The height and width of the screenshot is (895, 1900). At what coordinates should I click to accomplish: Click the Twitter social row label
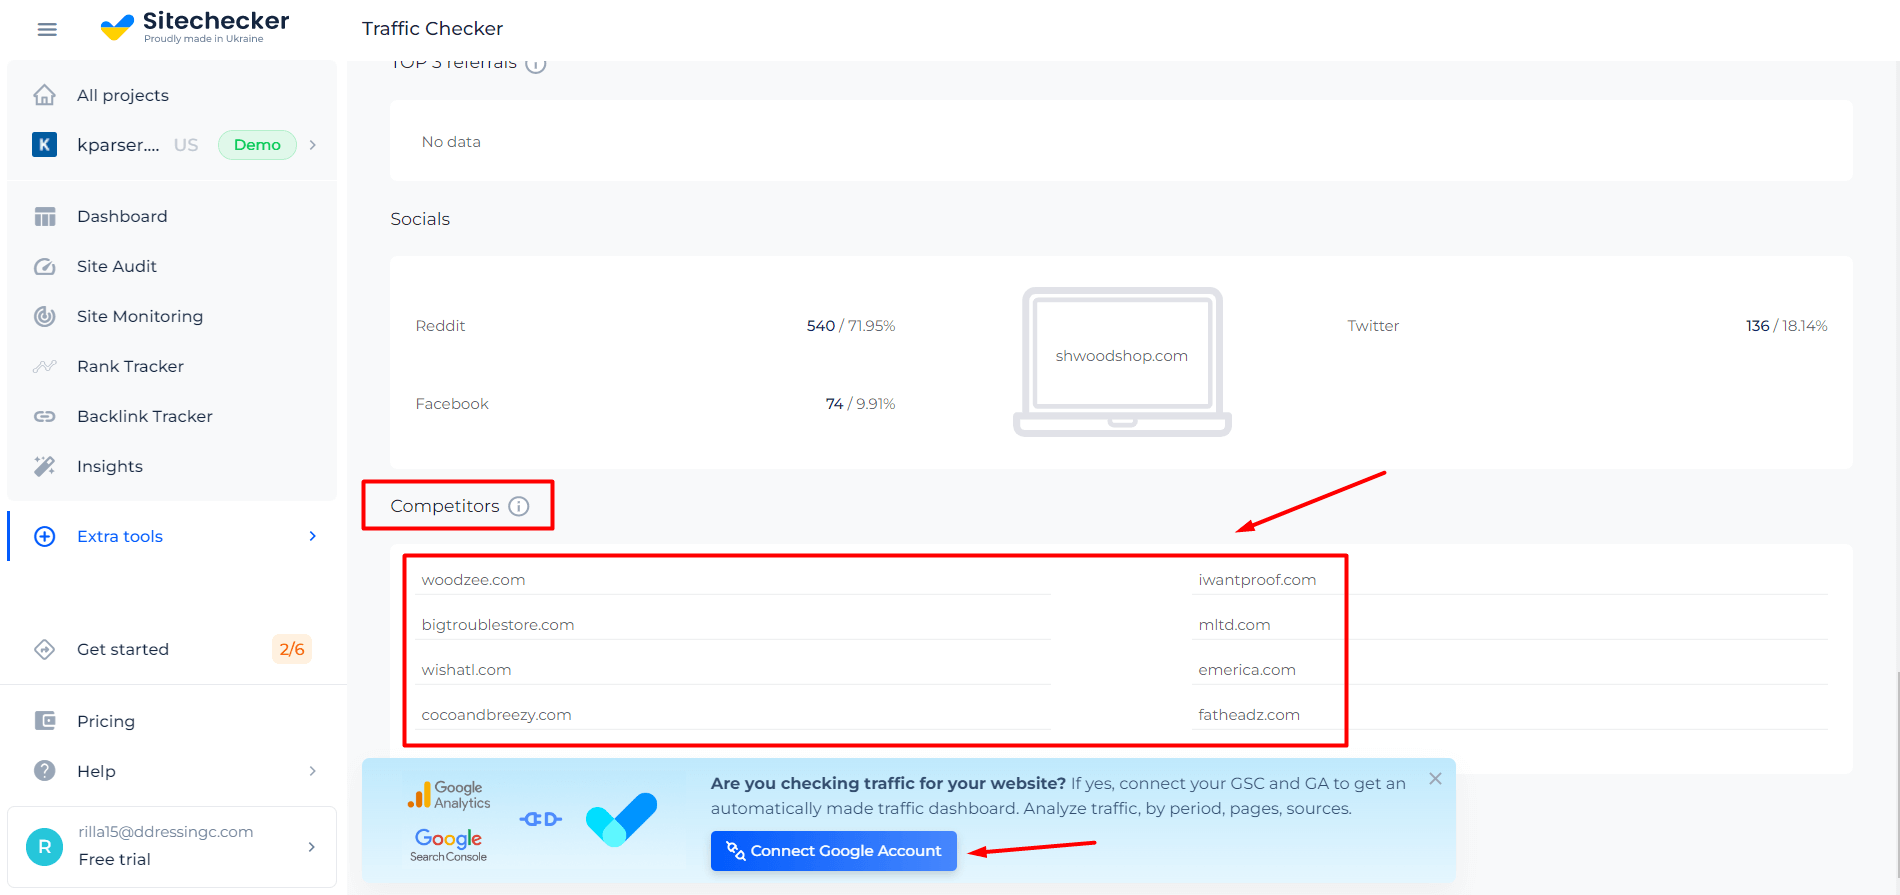(1373, 326)
